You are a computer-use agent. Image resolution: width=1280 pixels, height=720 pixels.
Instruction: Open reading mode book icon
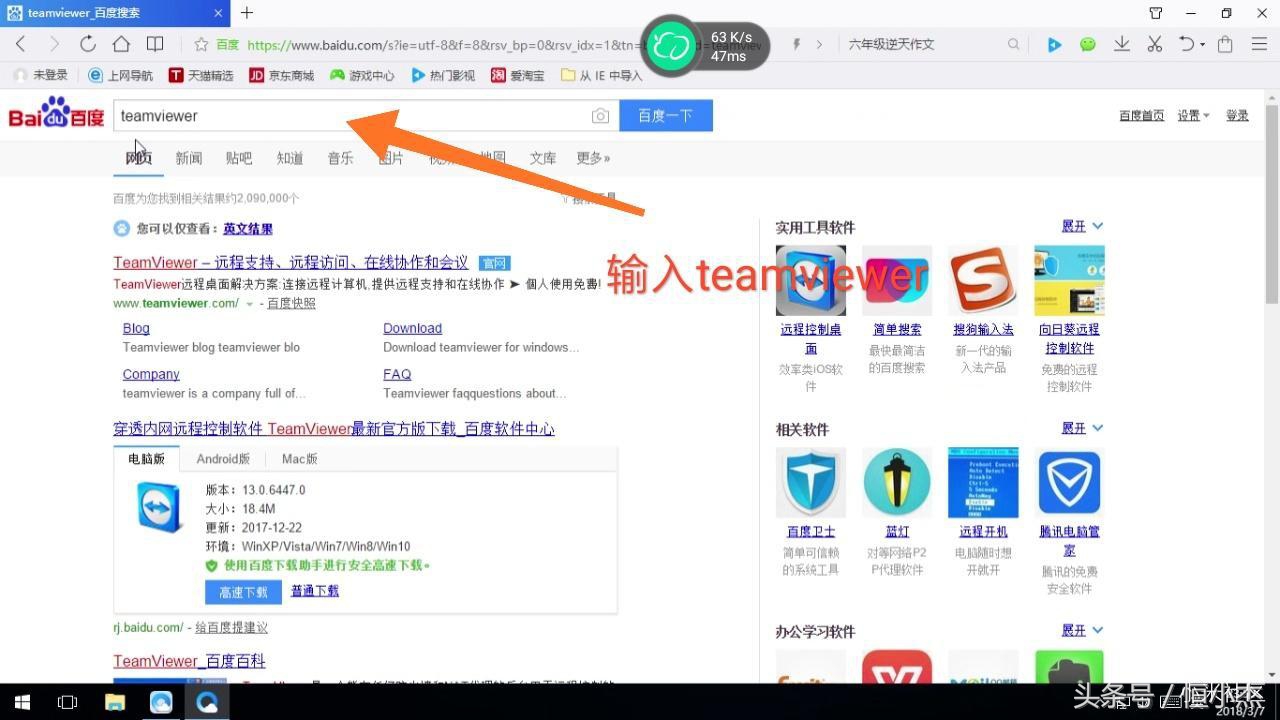point(155,44)
